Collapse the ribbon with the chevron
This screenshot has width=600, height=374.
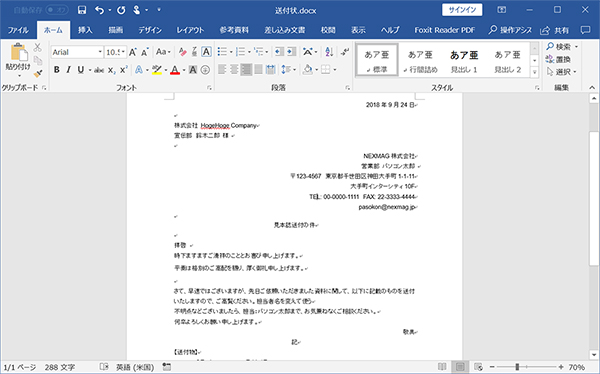(592, 88)
